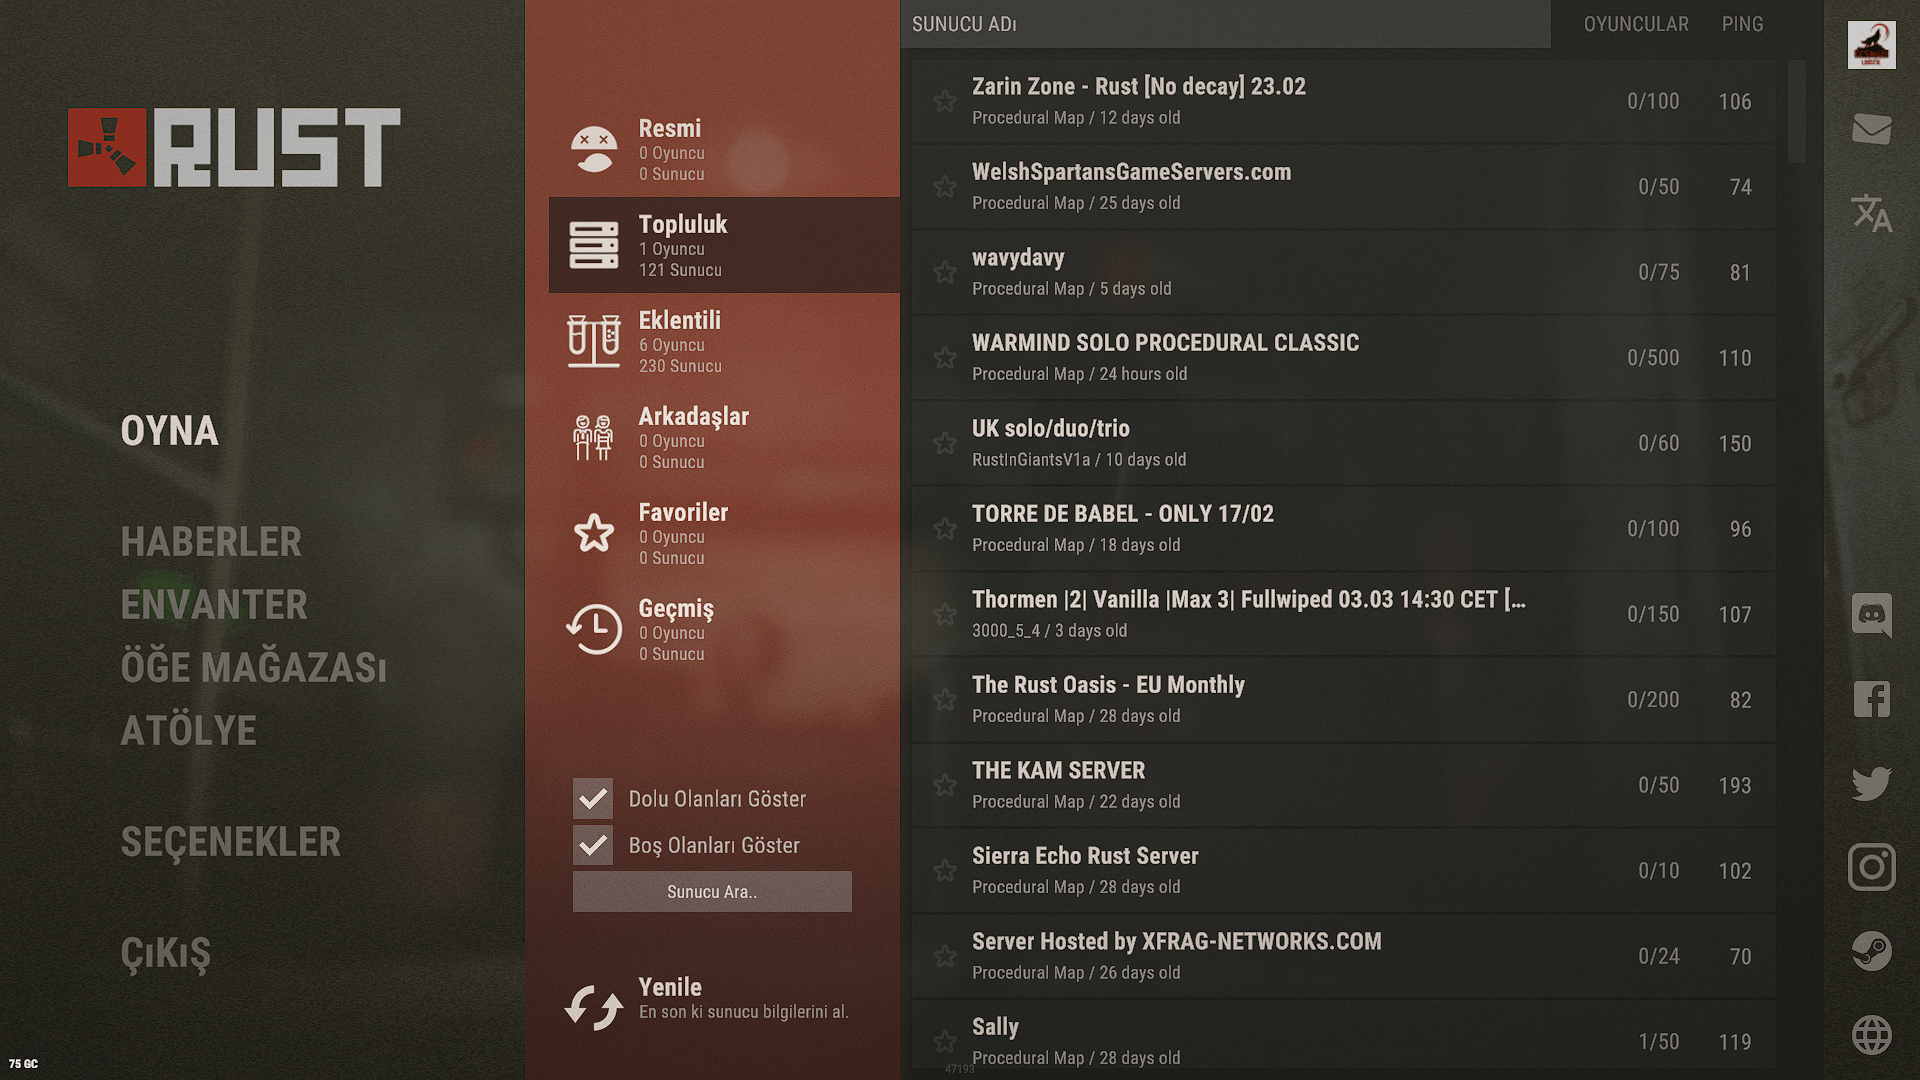Sort by SUNUCU ADI column header
Screen dimensions: 1920x1080
(x=964, y=24)
